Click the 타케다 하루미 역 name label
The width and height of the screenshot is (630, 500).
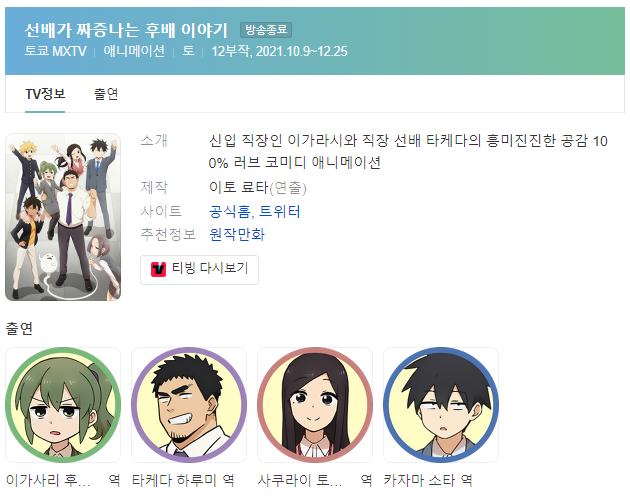(183, 480)
